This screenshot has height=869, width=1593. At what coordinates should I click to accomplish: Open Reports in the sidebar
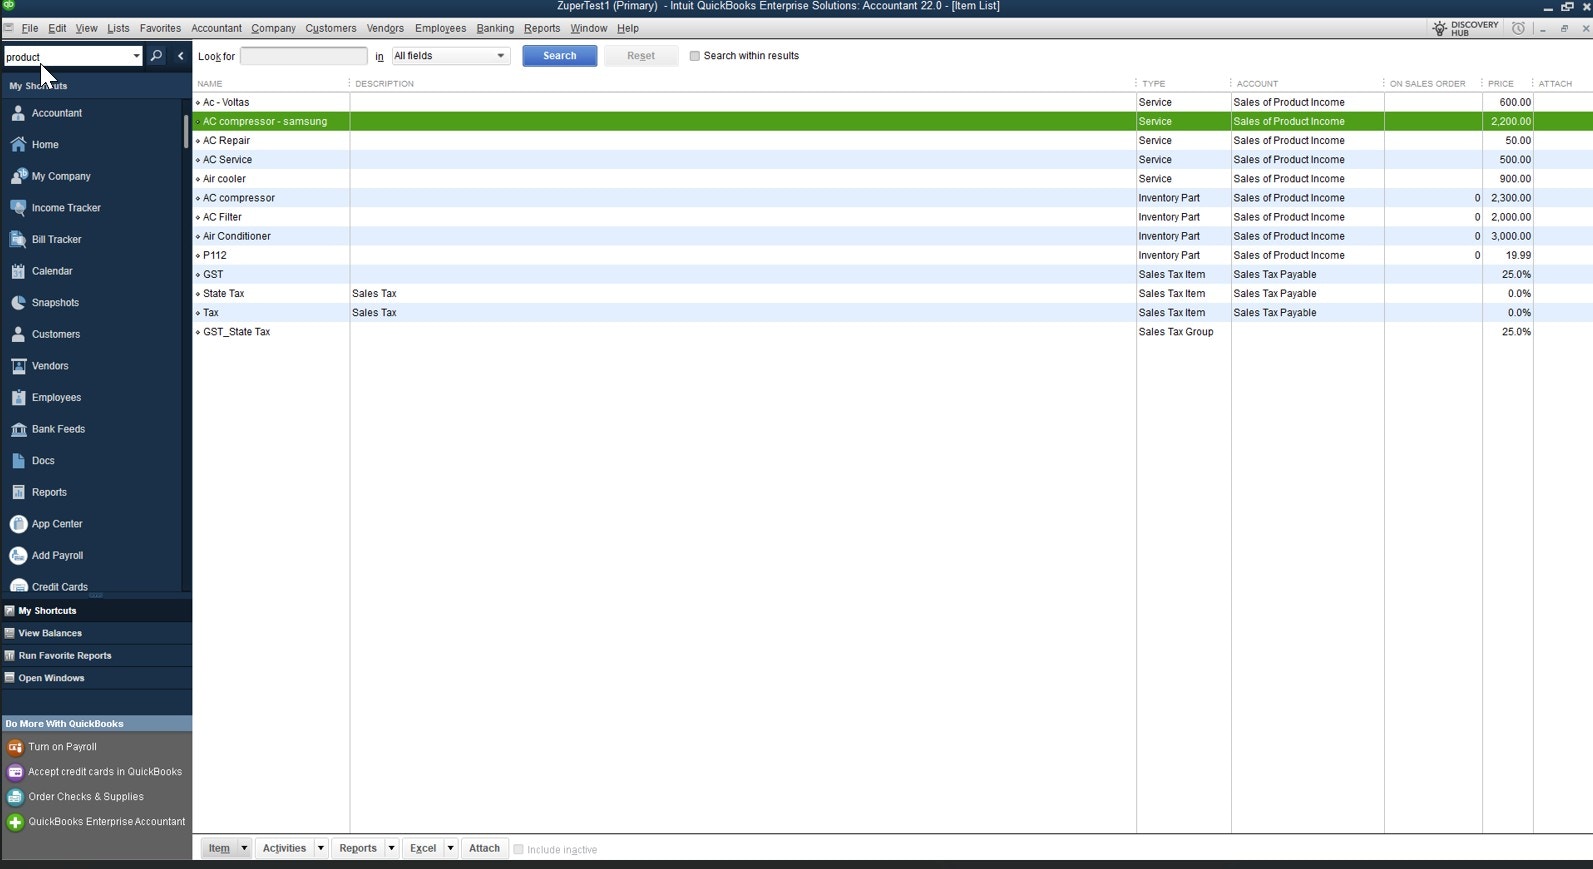49,492
